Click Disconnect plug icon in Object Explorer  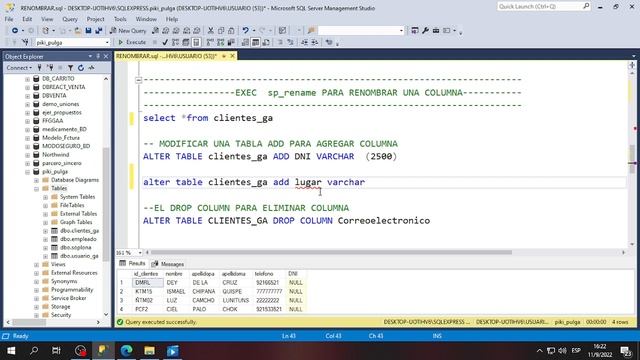pos(50,68)
